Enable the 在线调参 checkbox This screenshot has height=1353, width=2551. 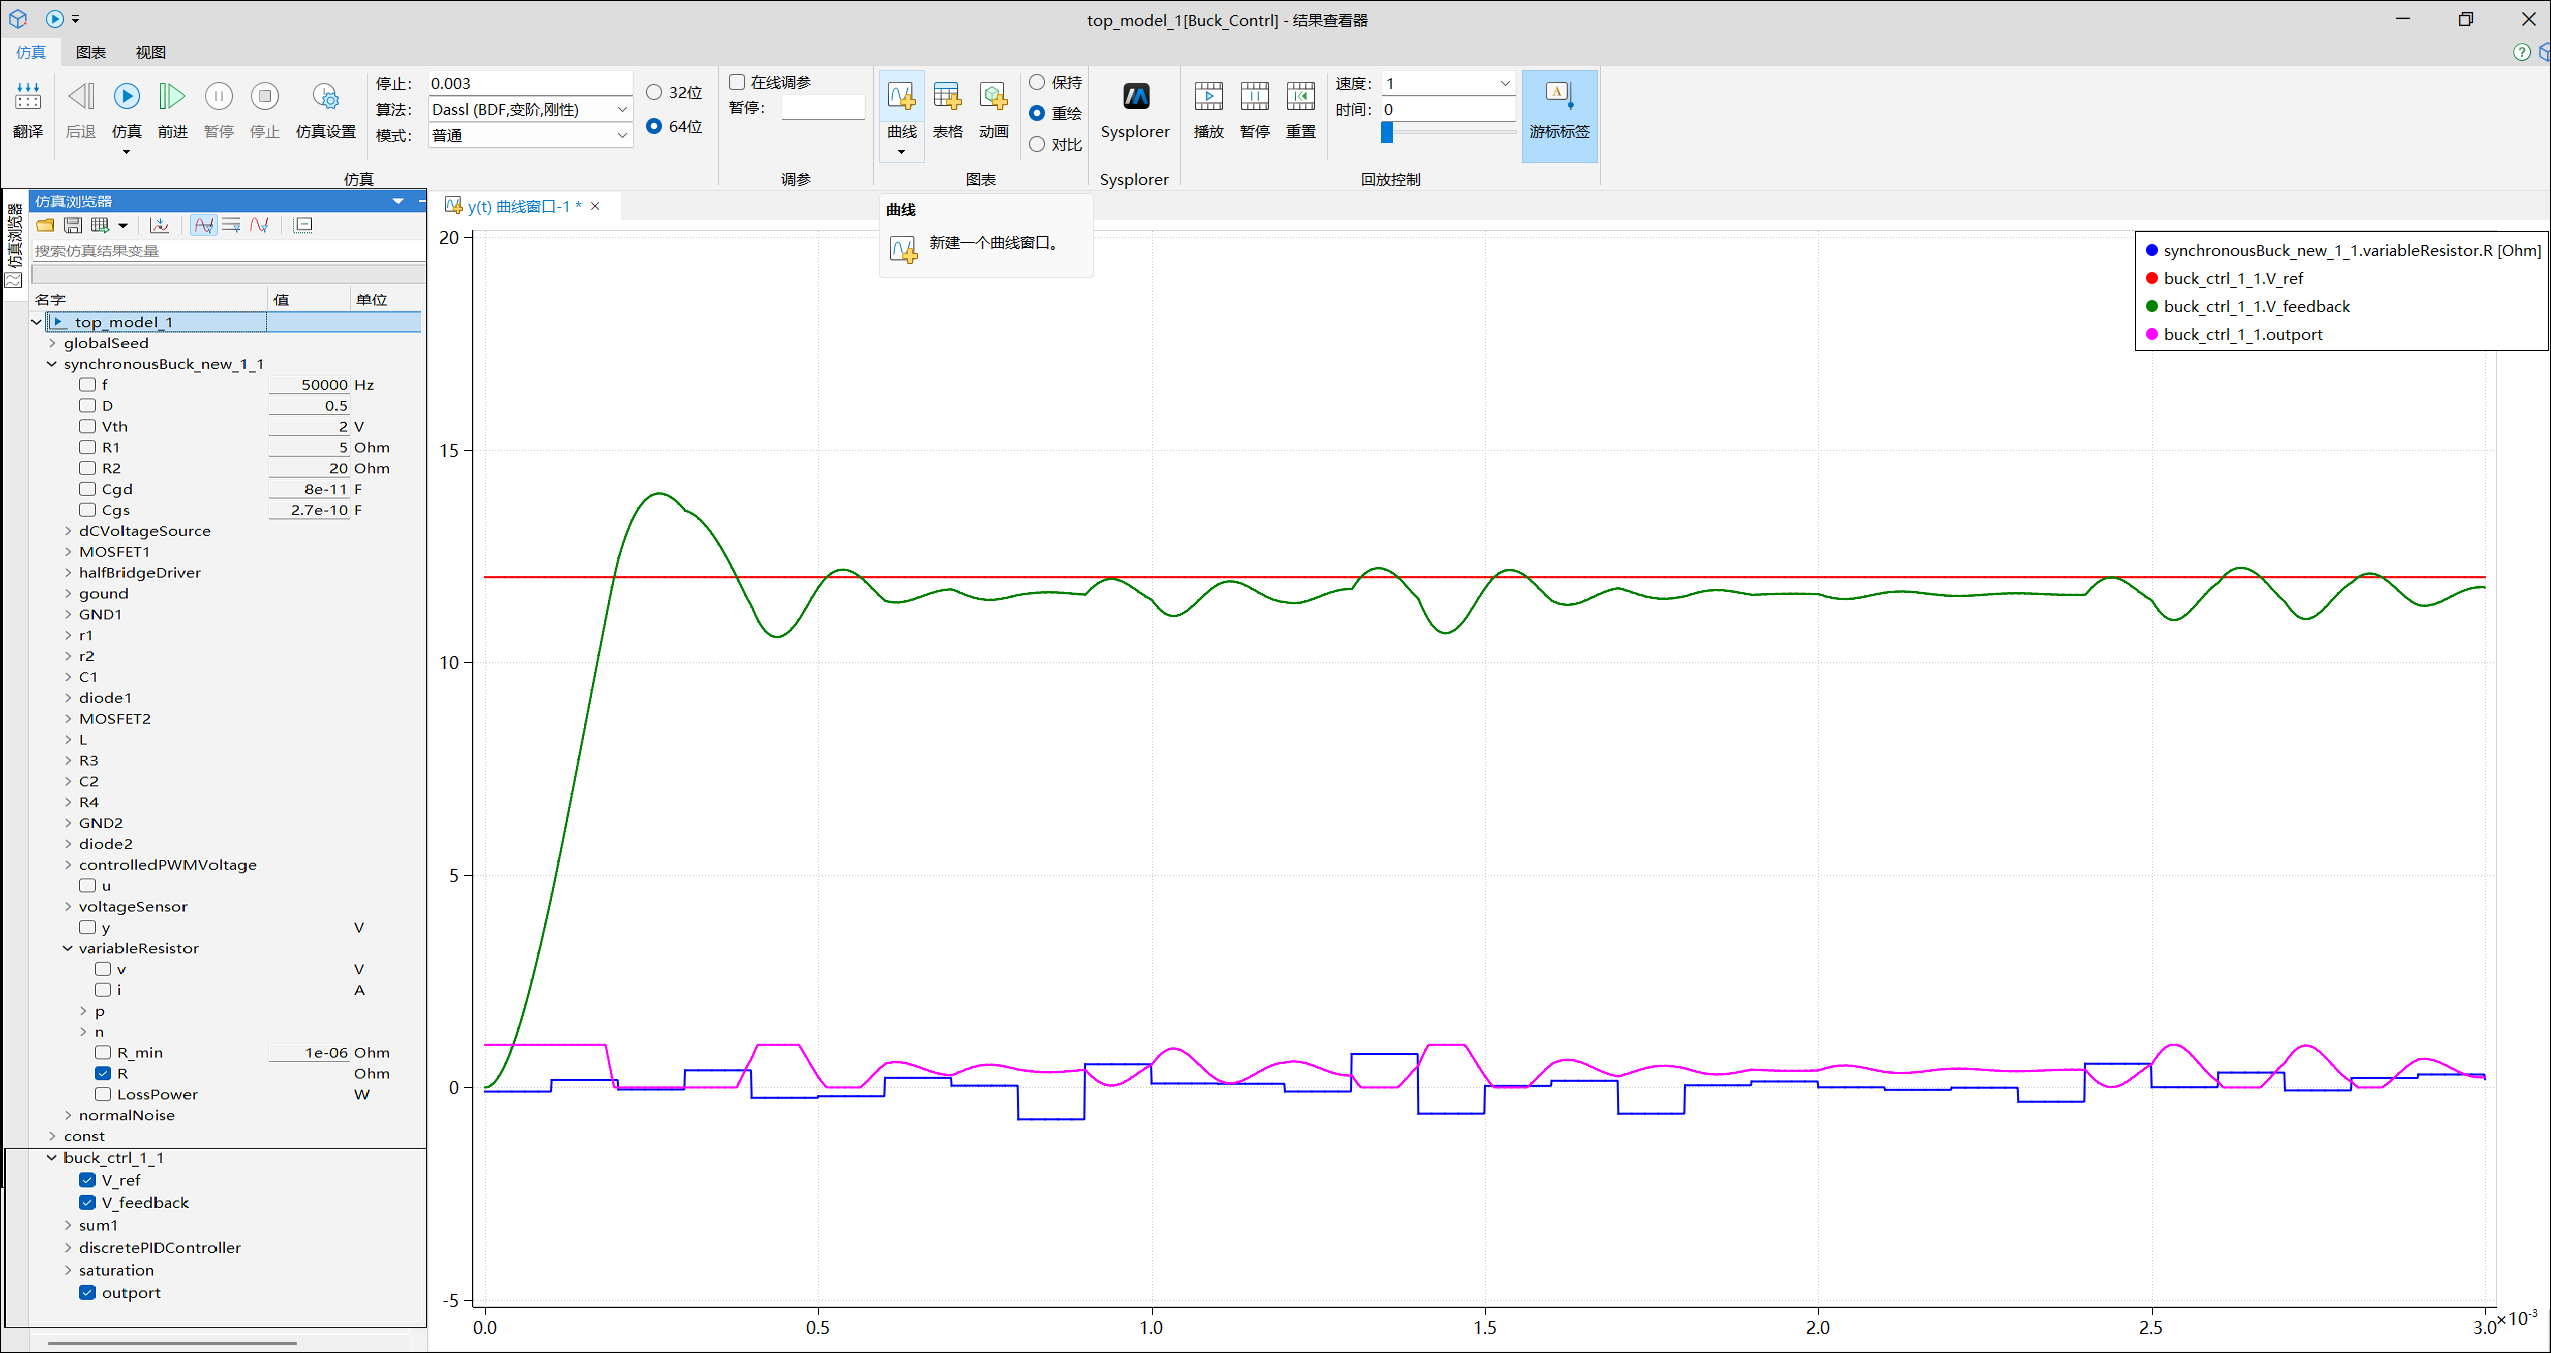[738, 82]
